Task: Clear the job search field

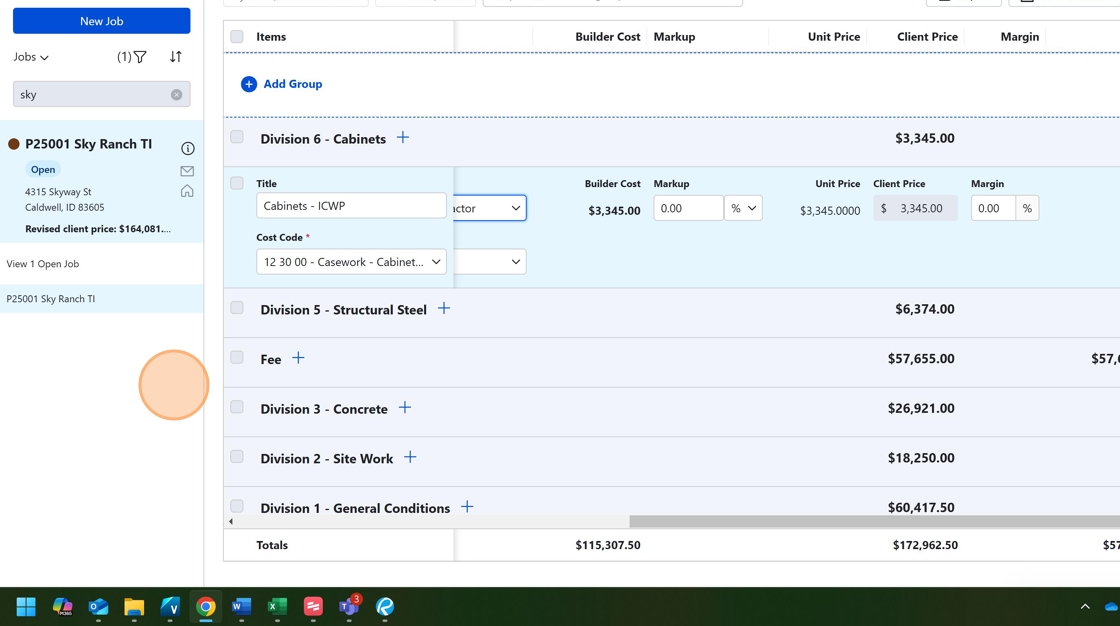Action: pos(176,95)
